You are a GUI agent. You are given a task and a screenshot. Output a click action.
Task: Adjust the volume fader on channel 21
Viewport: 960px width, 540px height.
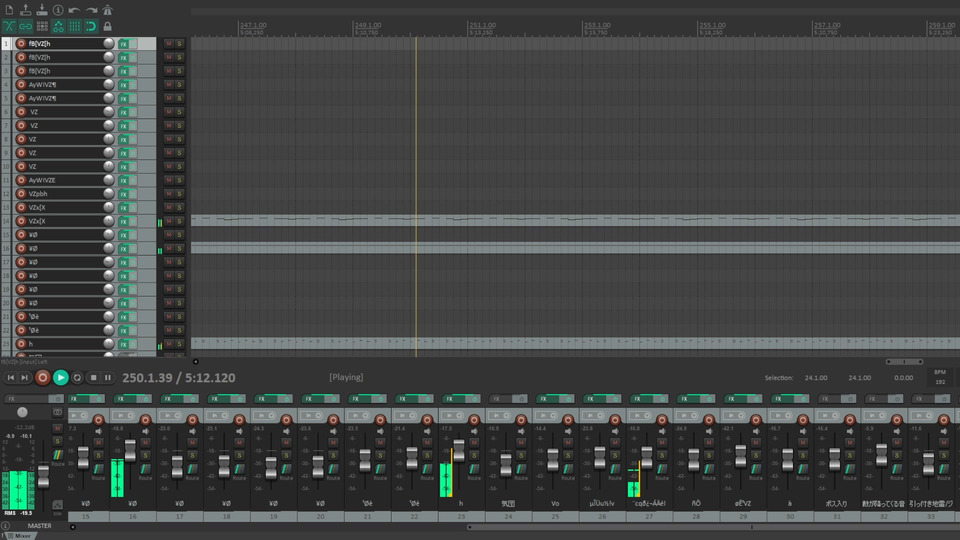365,460
